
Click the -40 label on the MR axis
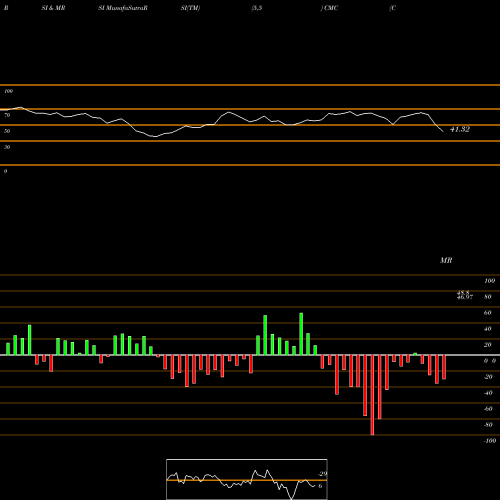click(488, 393)
